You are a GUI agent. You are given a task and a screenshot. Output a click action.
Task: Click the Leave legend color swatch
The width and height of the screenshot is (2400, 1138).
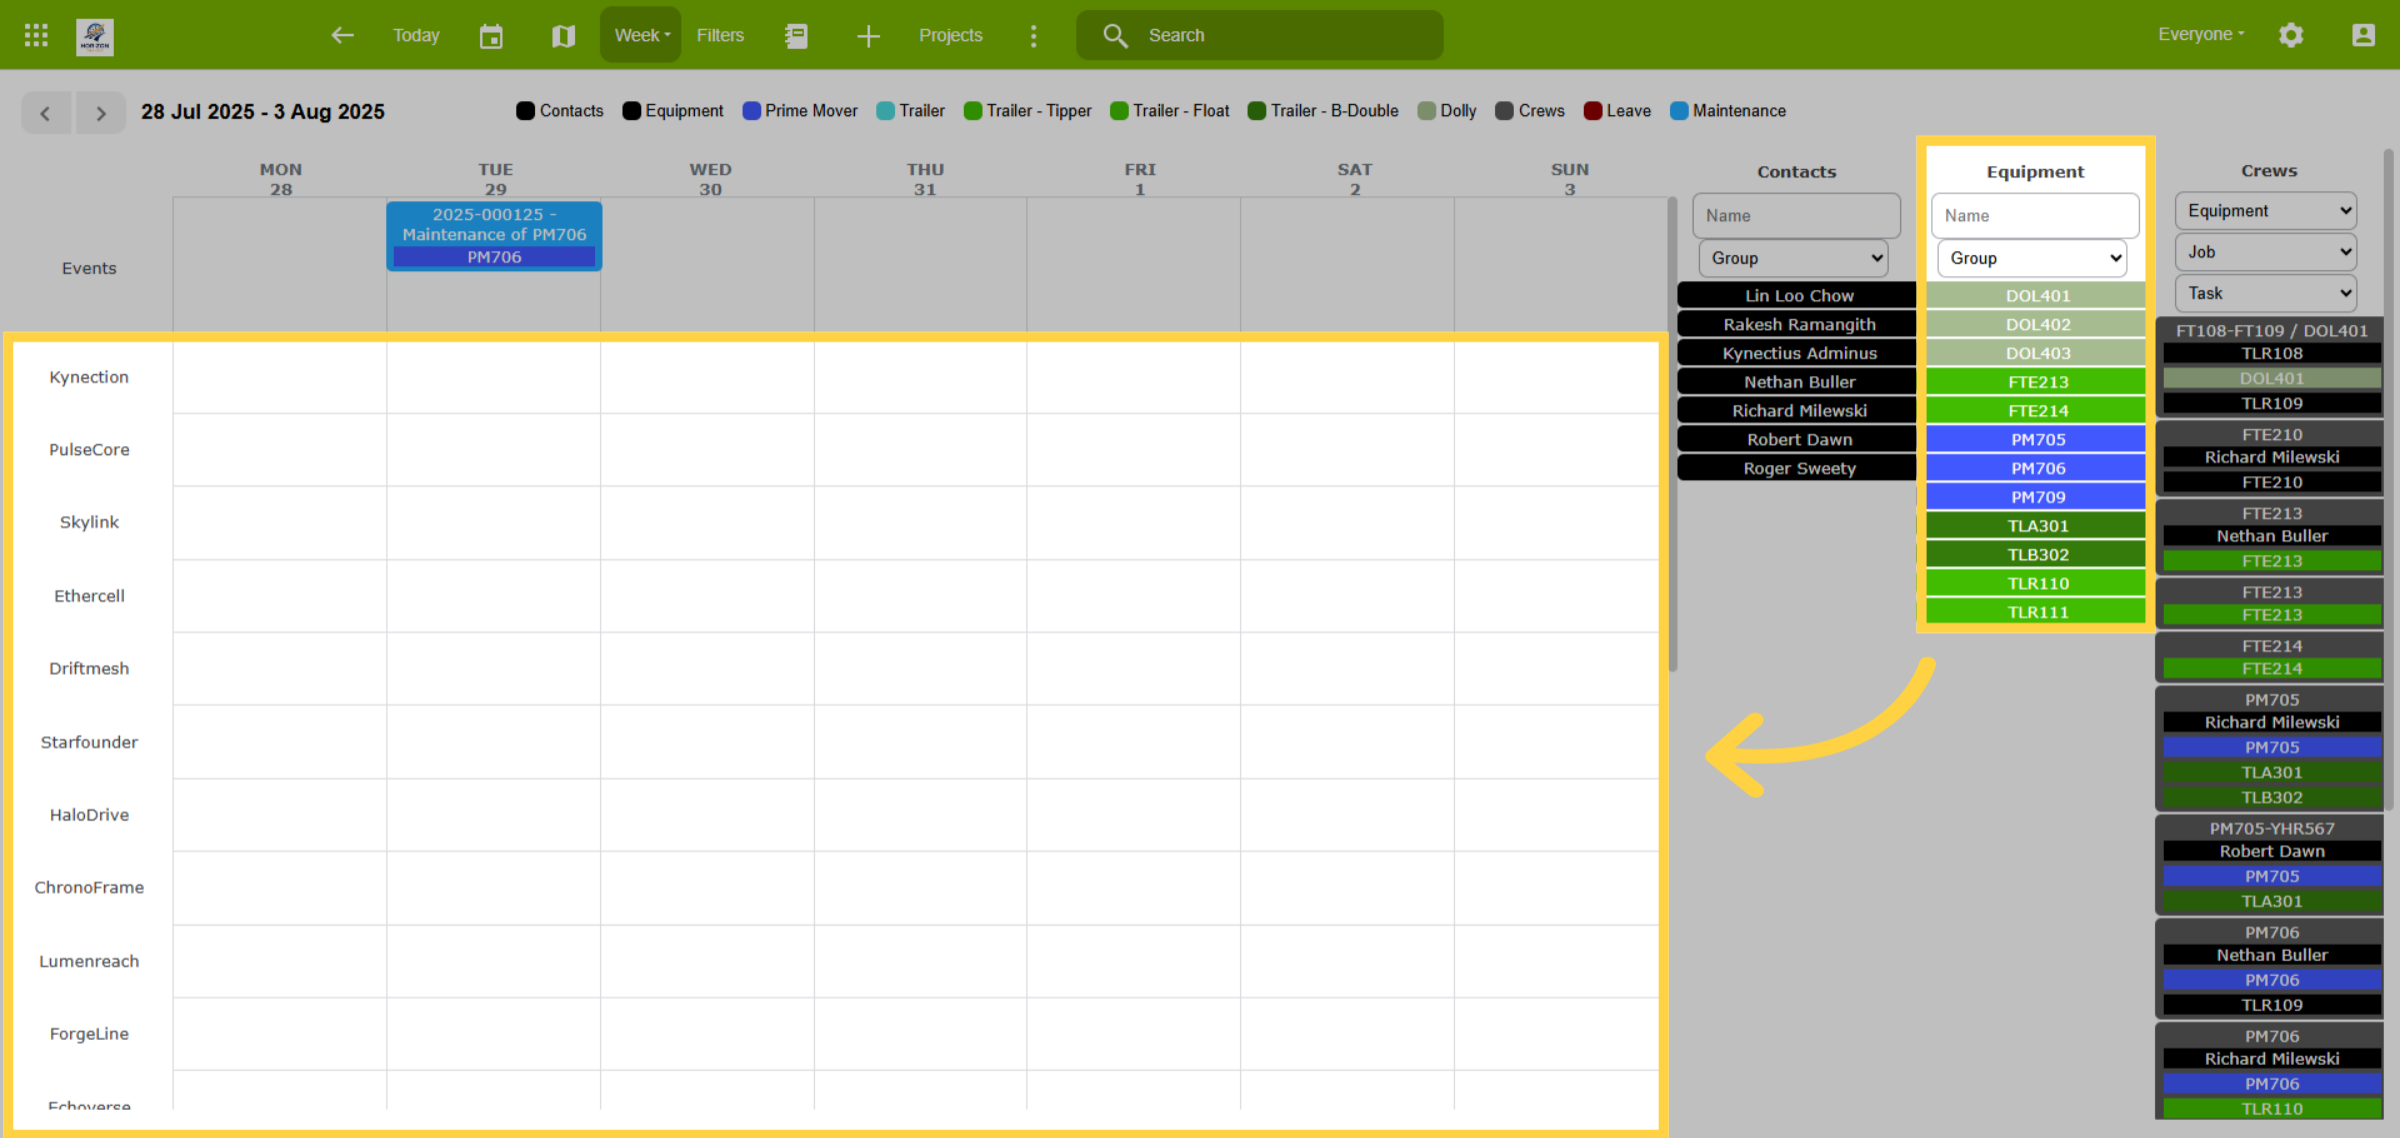(x=1593, y=111)
